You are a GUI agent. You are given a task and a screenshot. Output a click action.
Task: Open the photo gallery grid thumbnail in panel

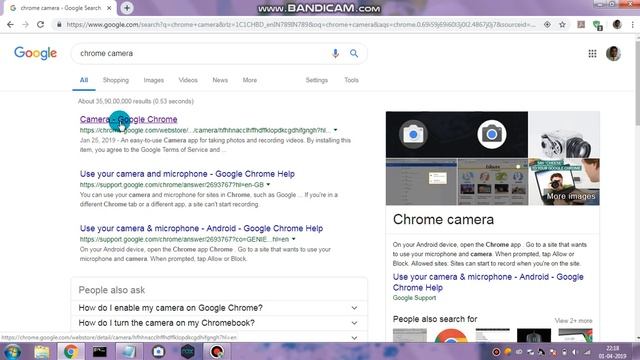493,182
